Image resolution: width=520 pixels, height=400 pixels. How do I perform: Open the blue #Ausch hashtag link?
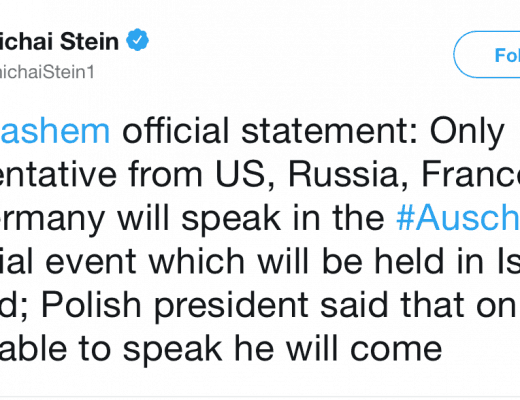[x=458, y=218]
